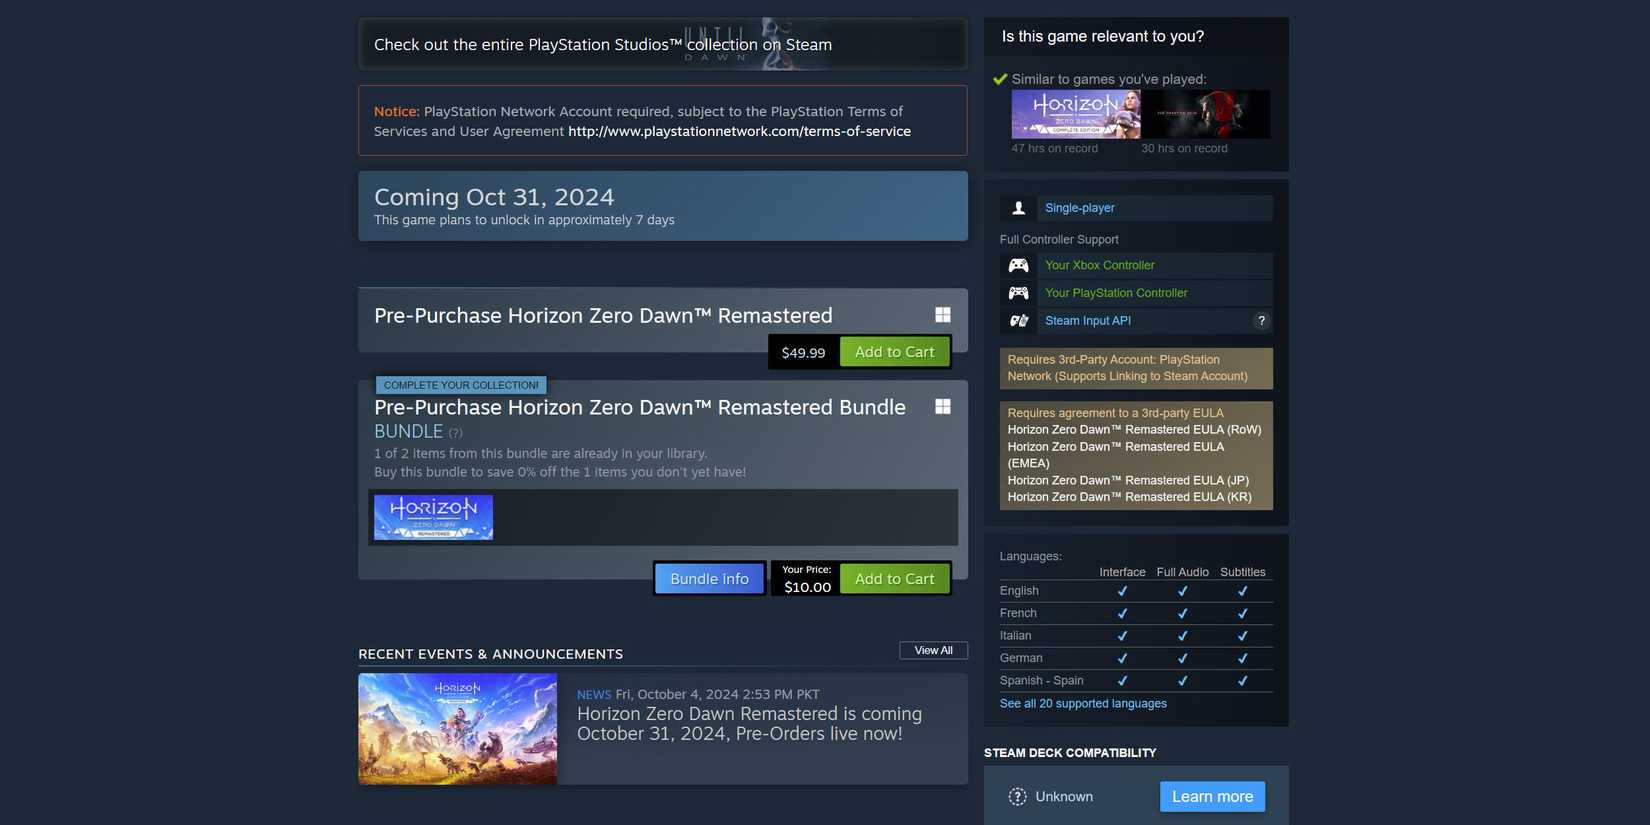Click the Coming Oct 31, 2024 heading
The image size is (1650, 825).
coord(494,197)
